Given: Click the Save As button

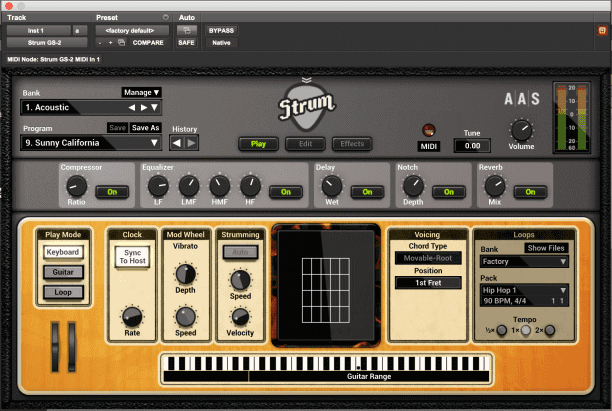Looking at the screenshot, I should click(x=145, y=128).
